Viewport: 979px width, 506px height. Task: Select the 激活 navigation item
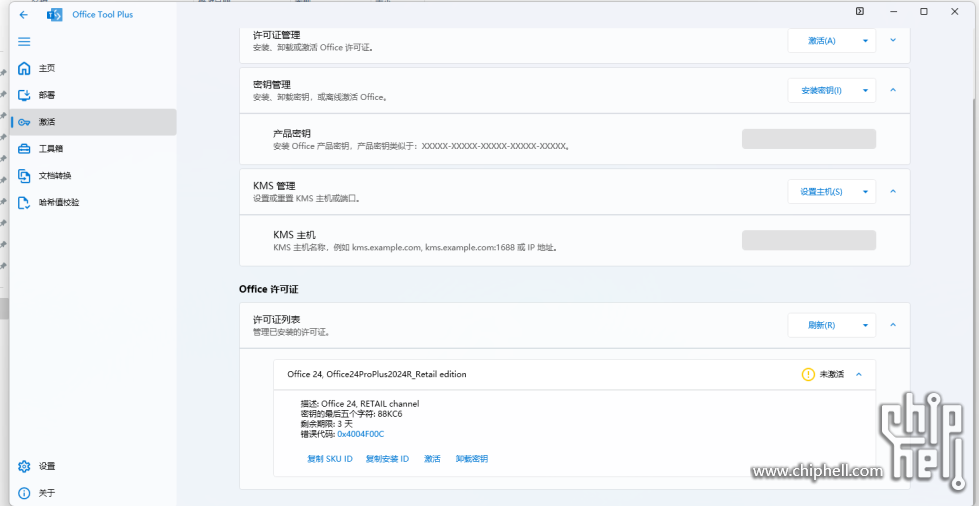pos(93,122)
